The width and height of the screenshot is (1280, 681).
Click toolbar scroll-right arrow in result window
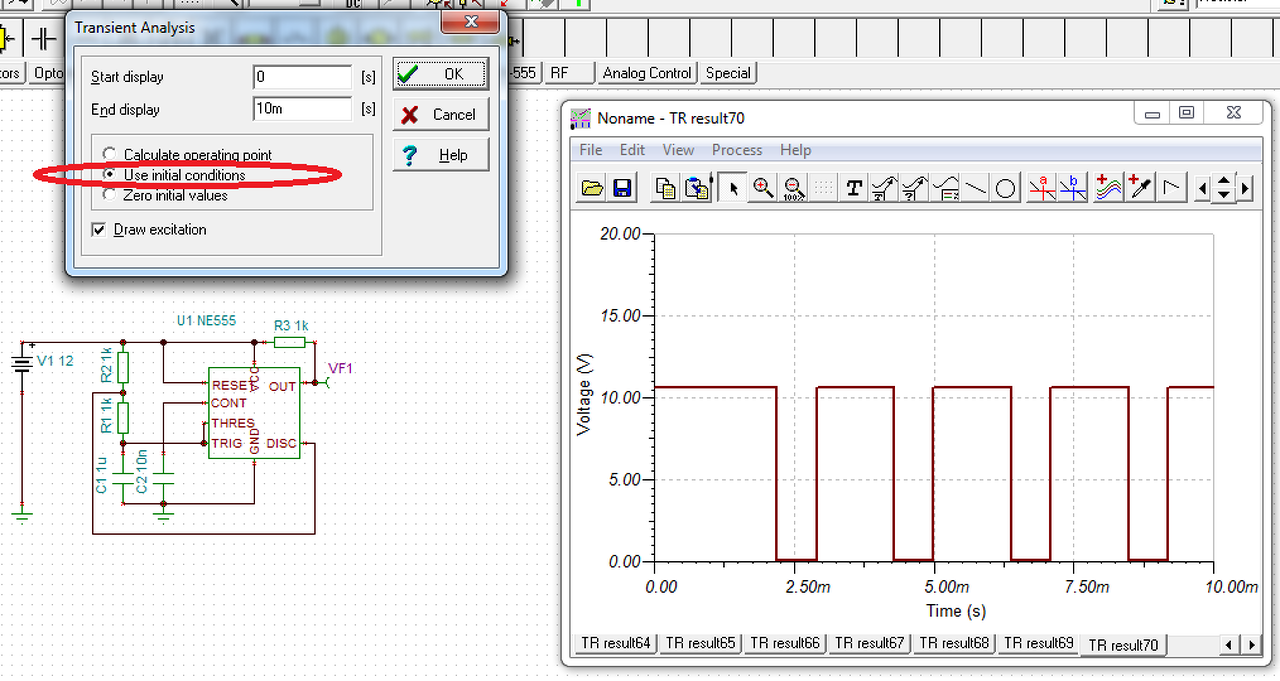tap(1246, 188)
